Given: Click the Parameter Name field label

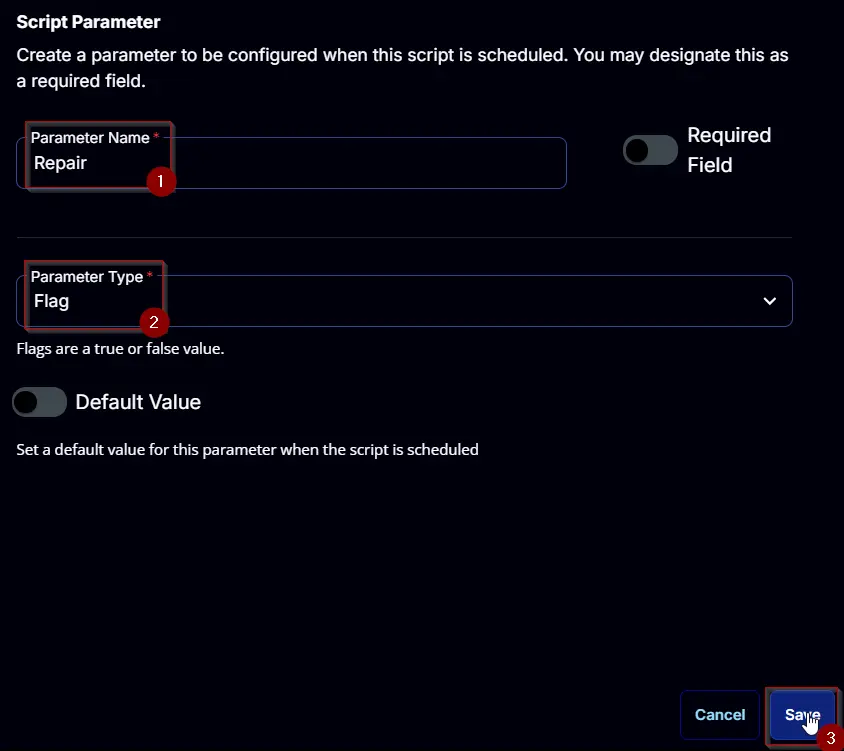Looking at the screenshot, I should point(90,138).
